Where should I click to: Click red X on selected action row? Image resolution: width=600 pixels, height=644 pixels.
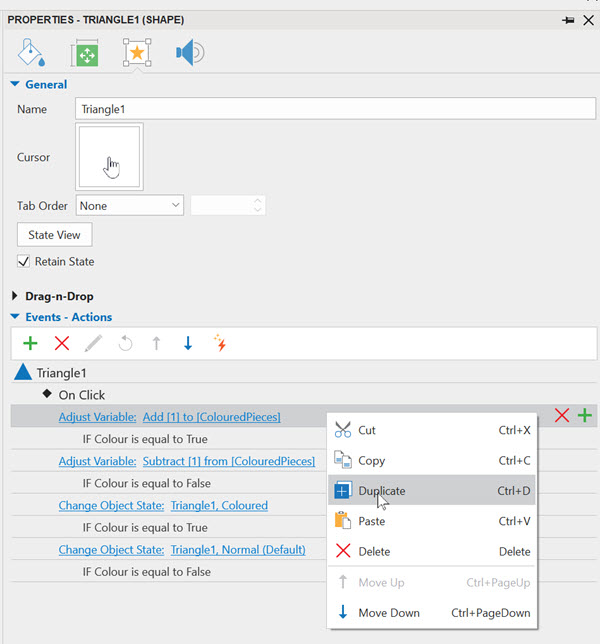coord(562,416)
